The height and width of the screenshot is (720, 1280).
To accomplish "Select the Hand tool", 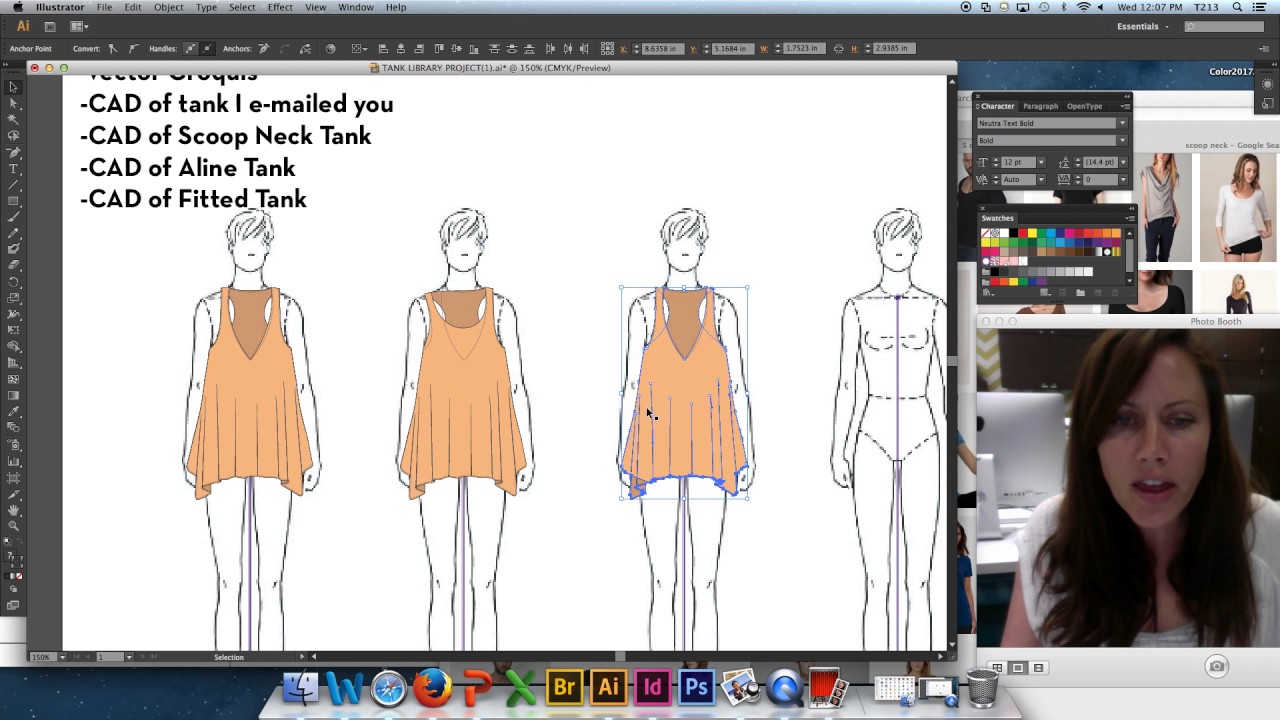I will (x=13, y=510).
